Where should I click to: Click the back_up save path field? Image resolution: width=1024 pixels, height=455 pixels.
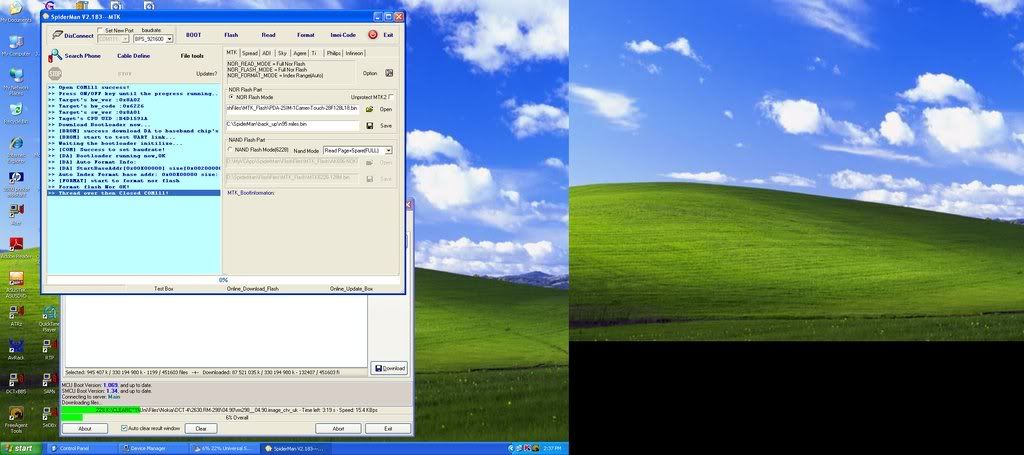pos(293,125)
